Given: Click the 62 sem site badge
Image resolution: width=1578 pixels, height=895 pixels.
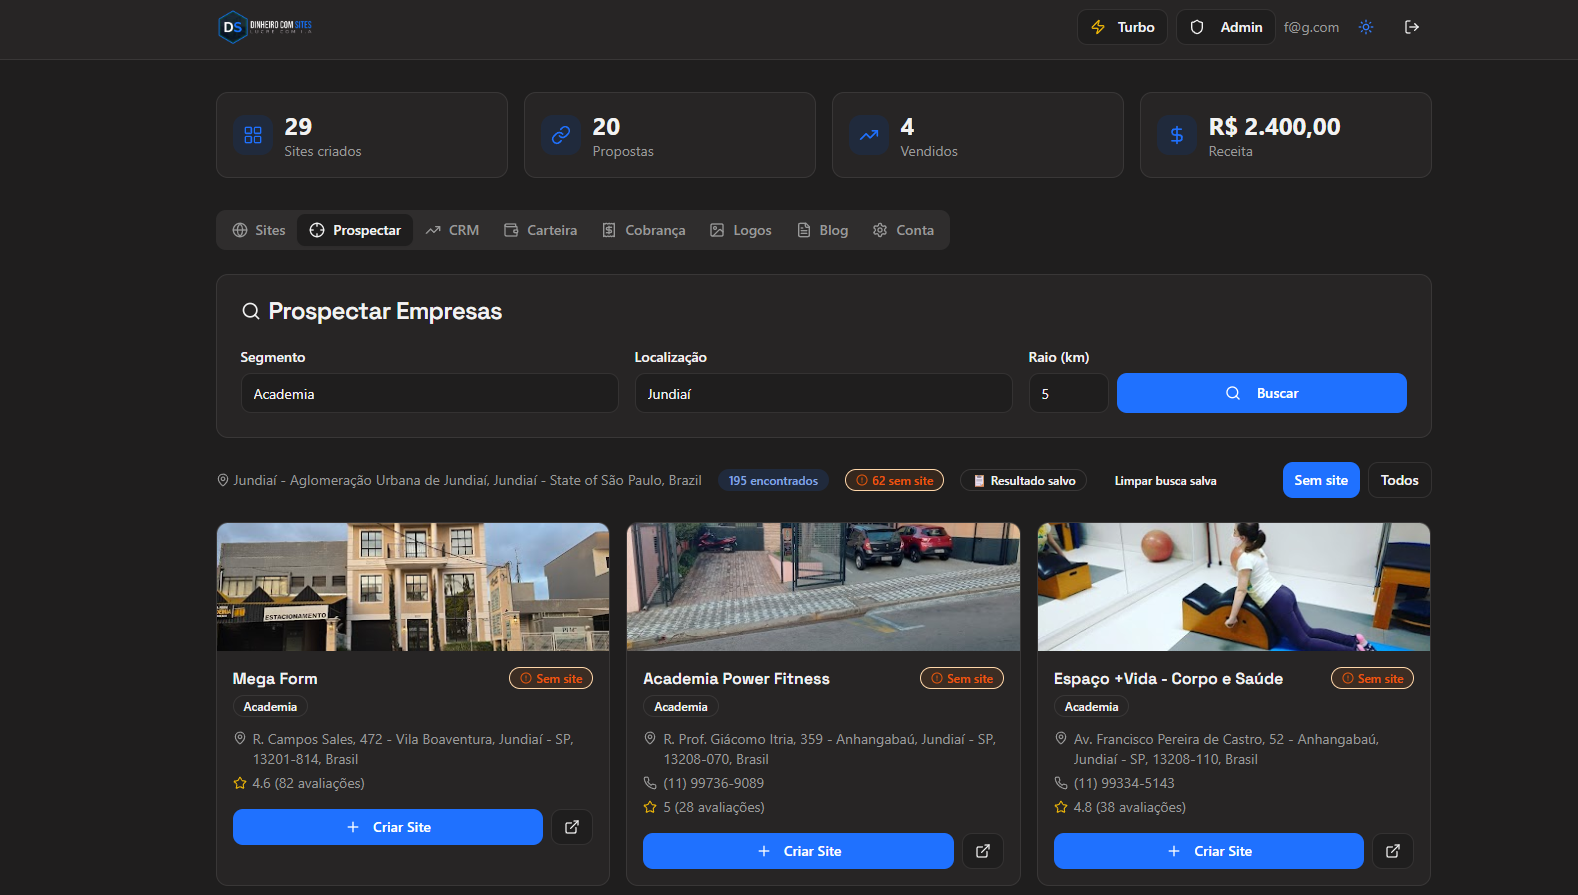Looking at the screenshot, I should pyautogui.click(x=894, y=481).
